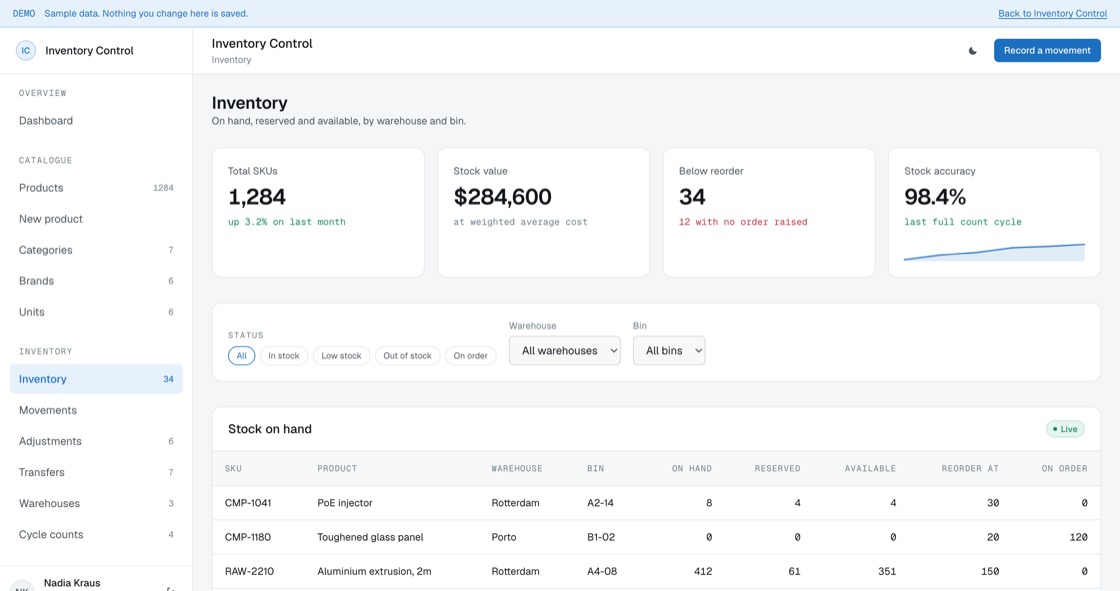
Task: Click the On hand column header
Action: pos(691,469)
